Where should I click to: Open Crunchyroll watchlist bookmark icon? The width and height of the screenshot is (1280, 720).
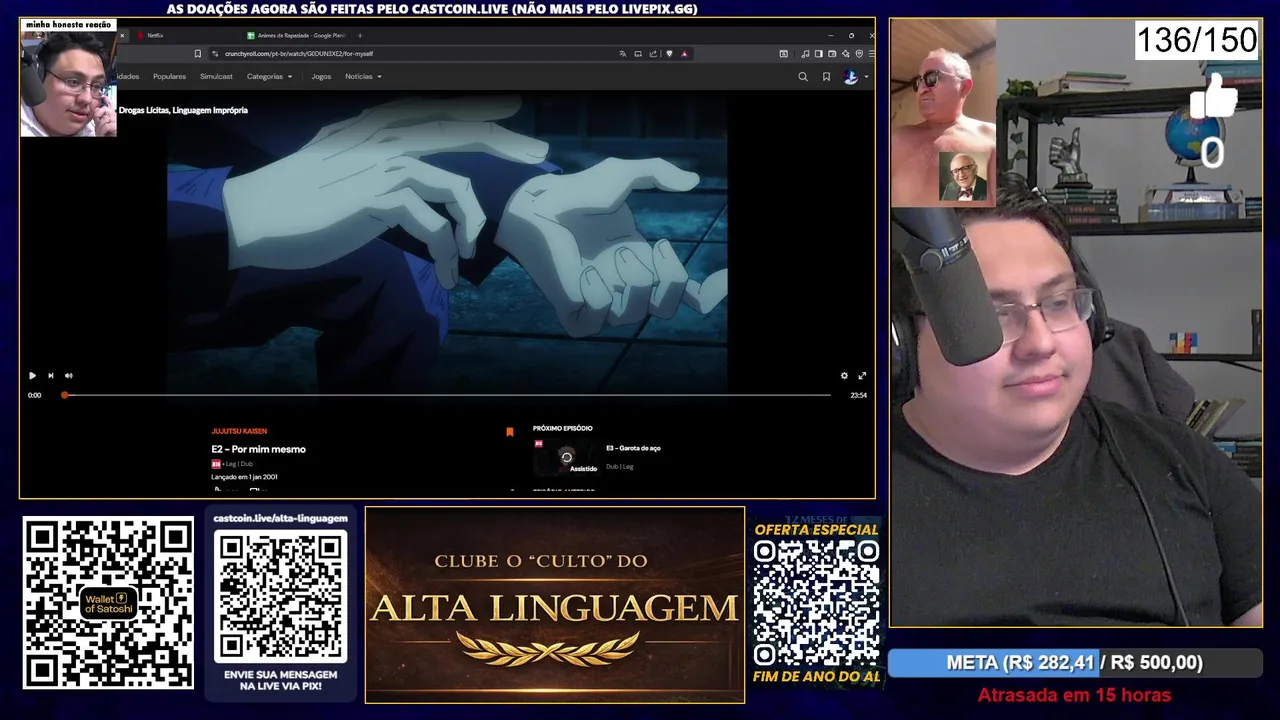[826, 76]
